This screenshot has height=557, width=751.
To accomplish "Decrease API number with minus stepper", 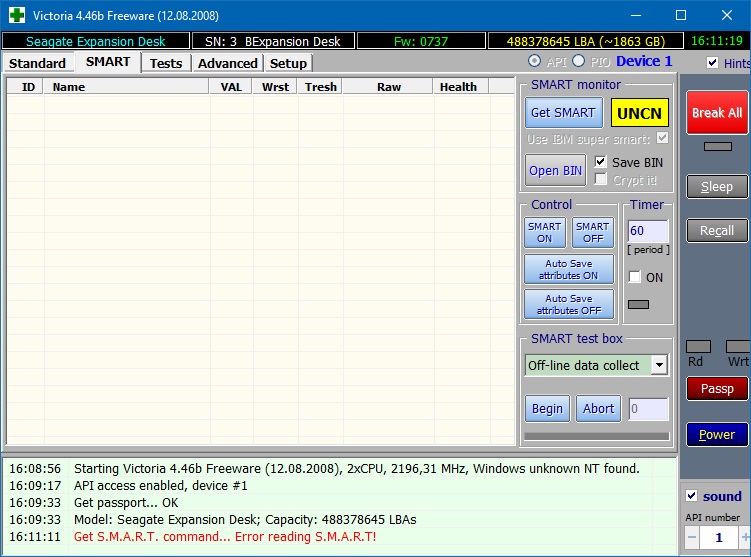I will (692, 537).
